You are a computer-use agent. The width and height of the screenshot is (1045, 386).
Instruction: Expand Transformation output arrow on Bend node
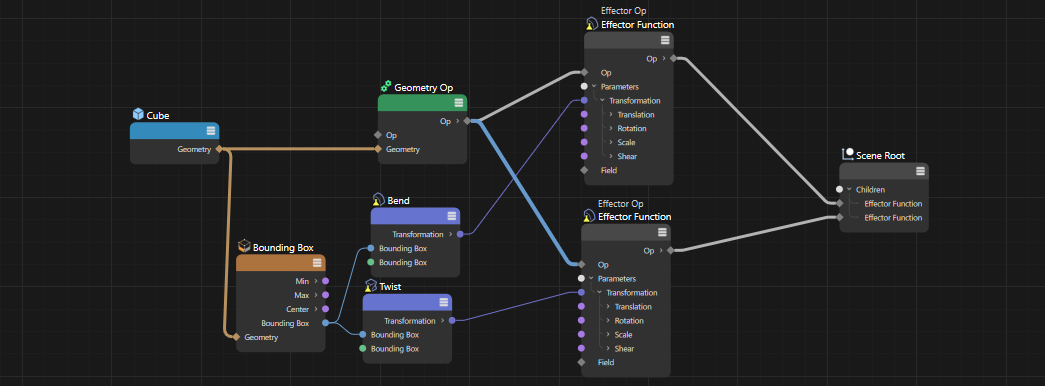click(451, 235)
